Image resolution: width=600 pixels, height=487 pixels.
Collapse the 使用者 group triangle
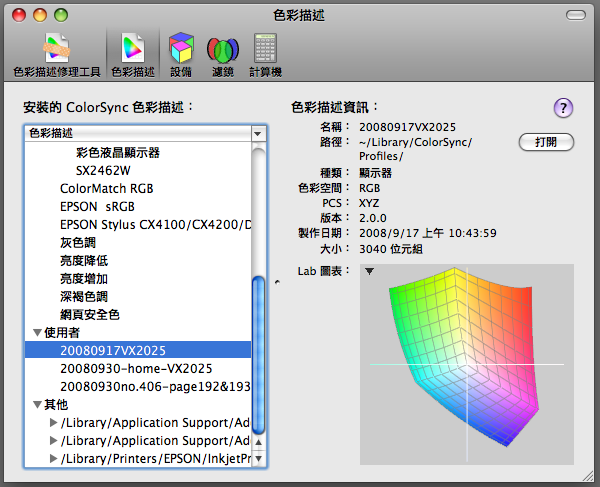pos(38,332)
